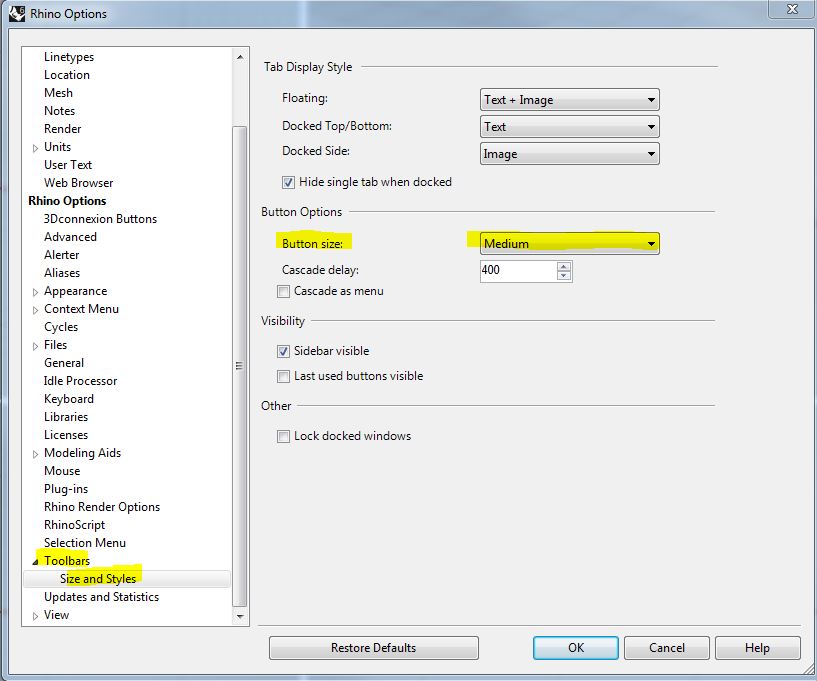Open Alerter settings page
This screenshot has height=681, width=817.
[61, 255]
